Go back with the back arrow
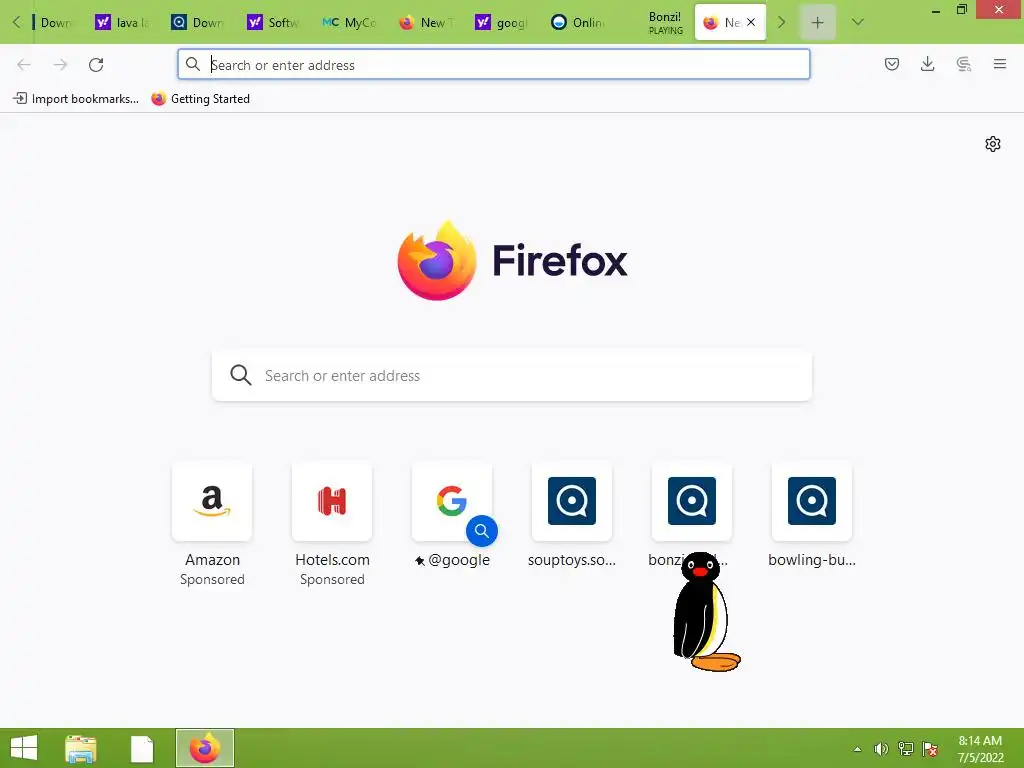This screenshot has width=1024, height=768. (24, 65)
